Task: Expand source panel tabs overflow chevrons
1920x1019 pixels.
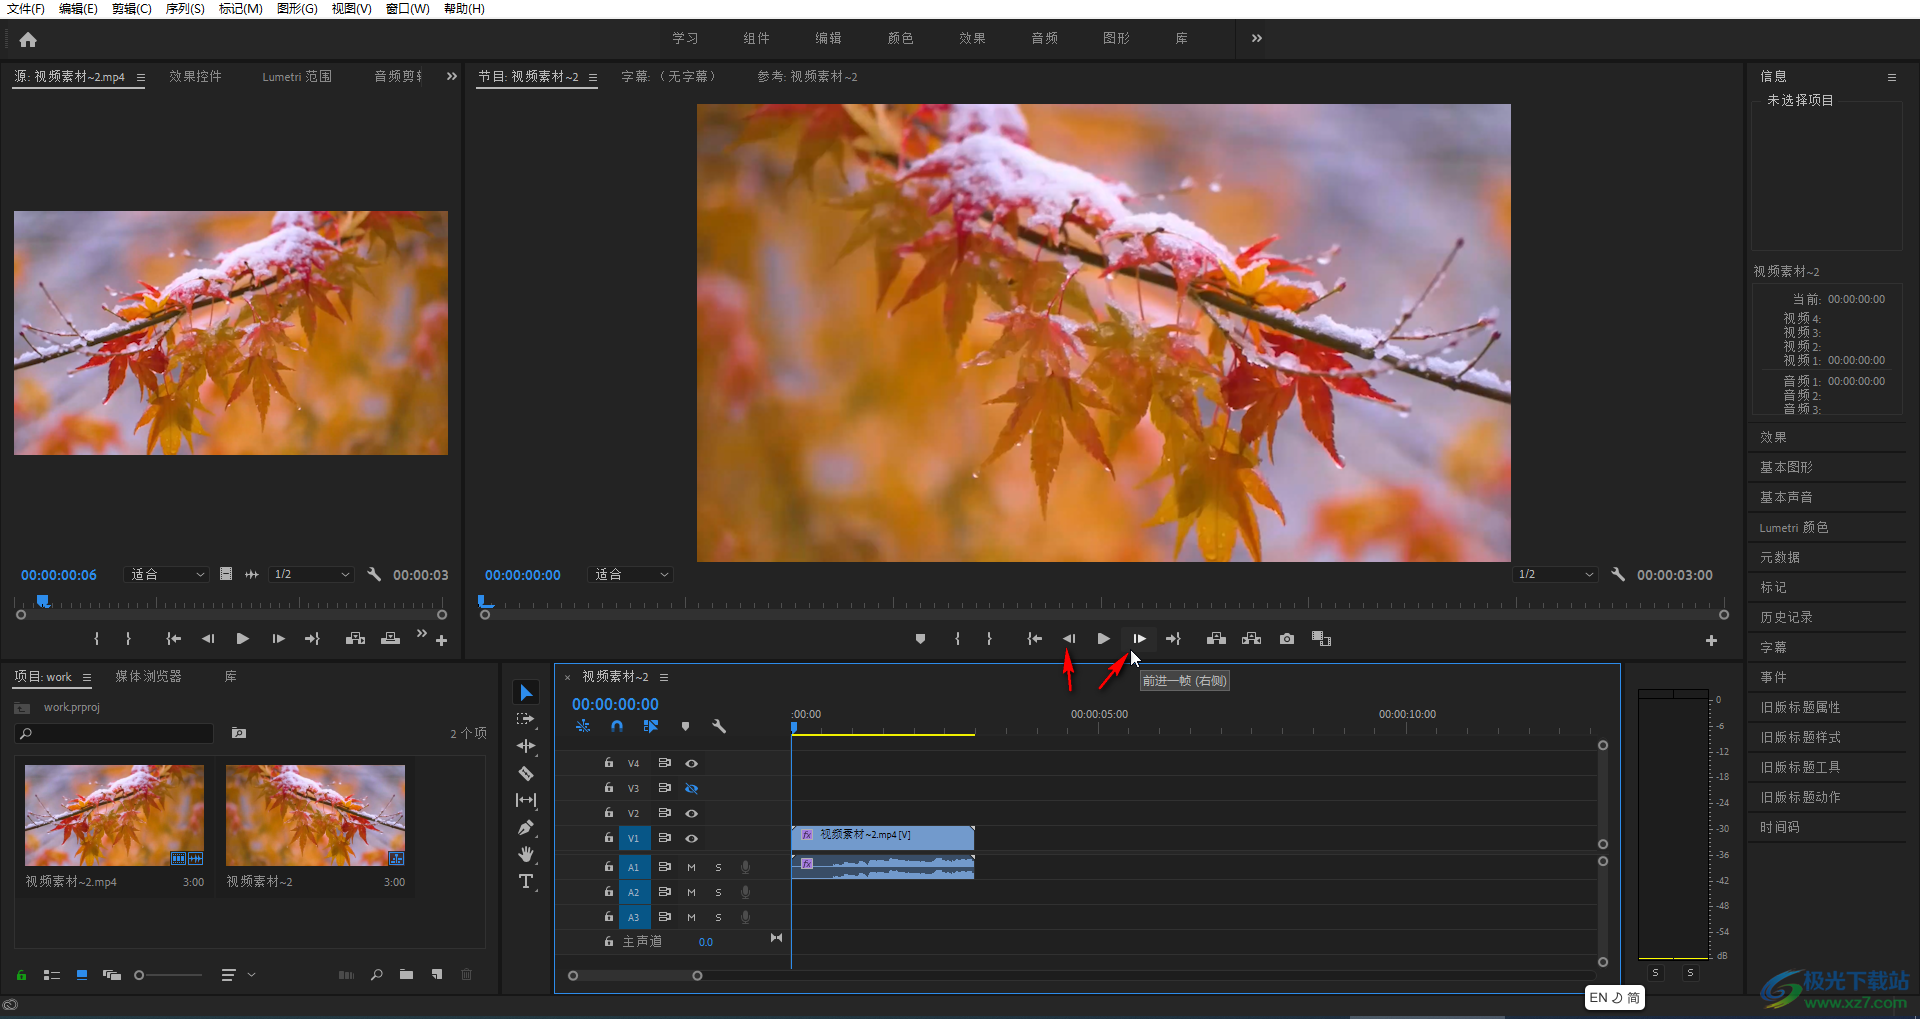Action: tap(451, 76)
